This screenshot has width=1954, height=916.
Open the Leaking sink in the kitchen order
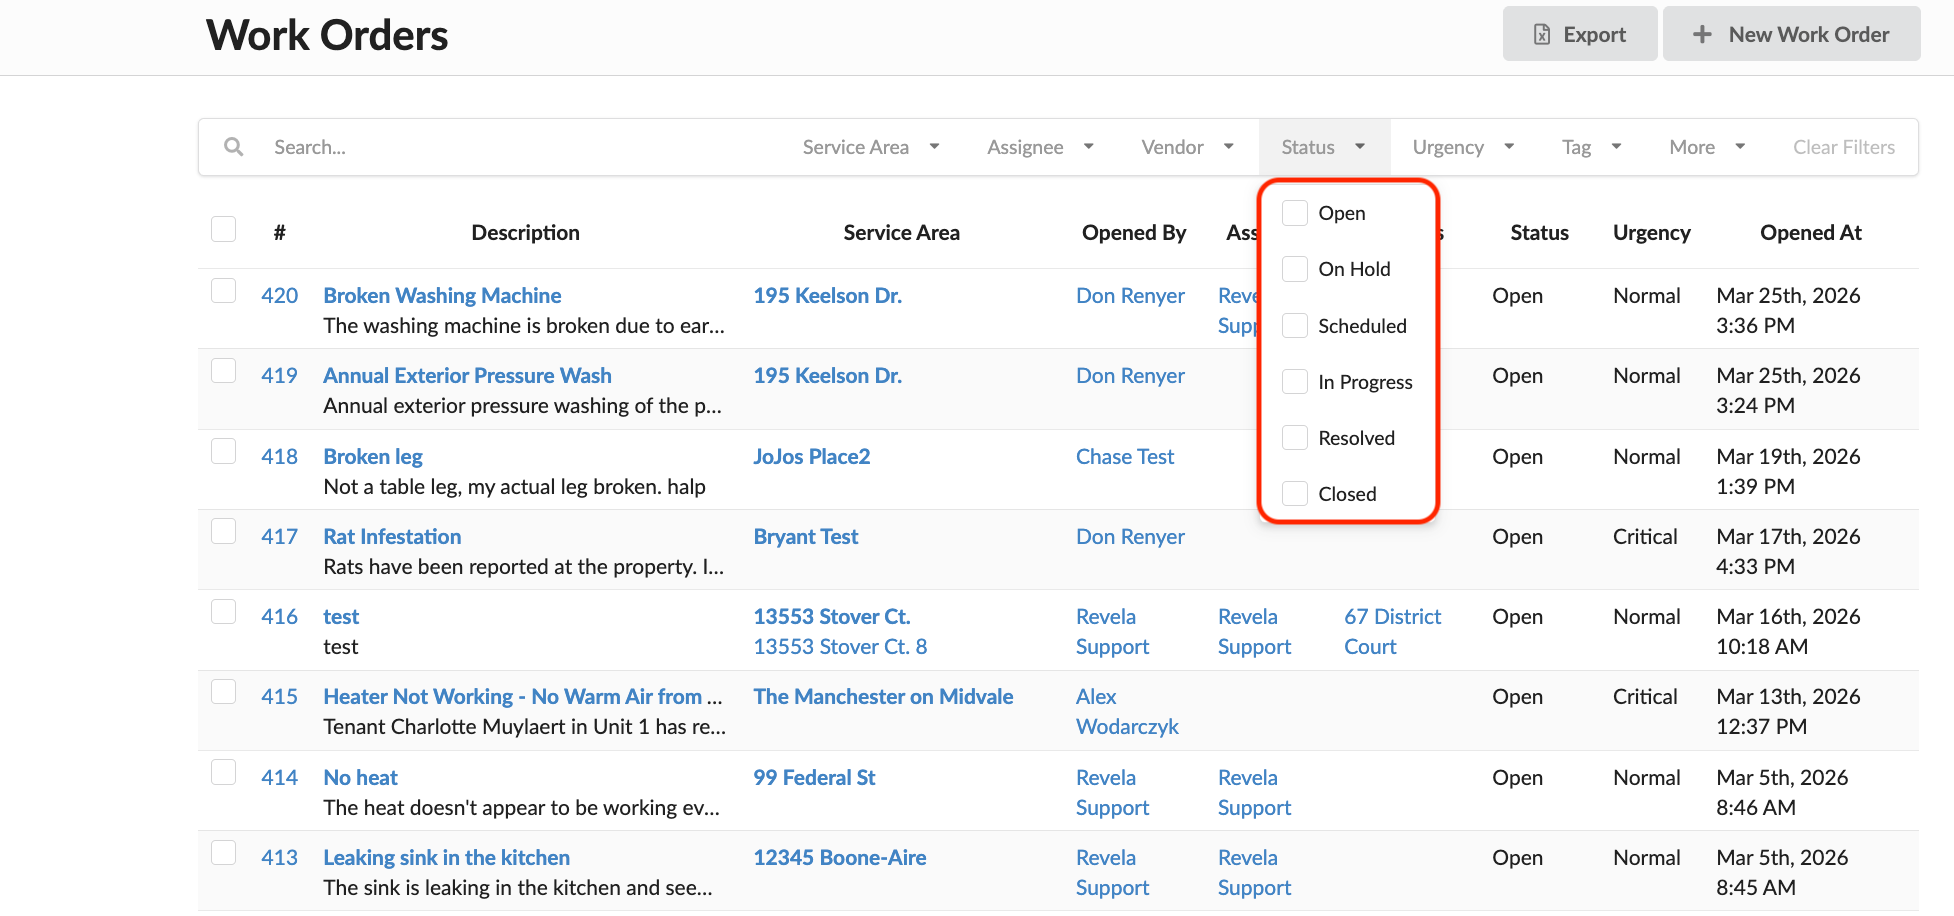tap(446, 858)
